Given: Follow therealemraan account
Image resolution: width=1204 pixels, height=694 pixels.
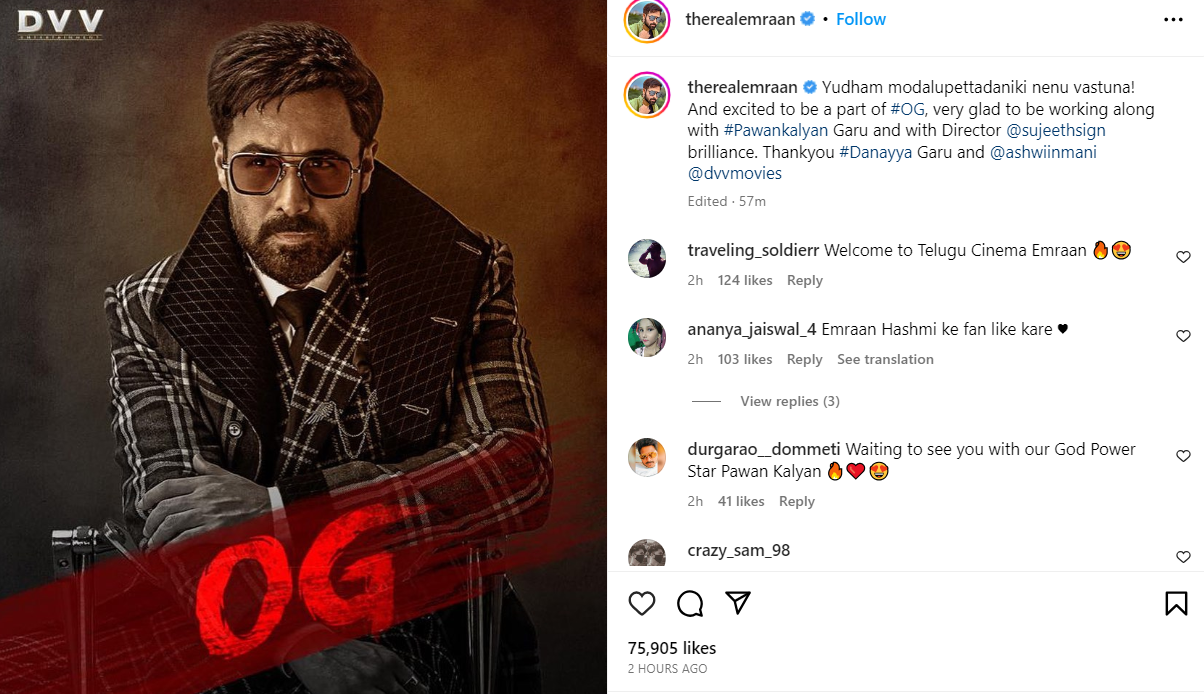Looking at the screenshot, I should (x=861, y=19).
